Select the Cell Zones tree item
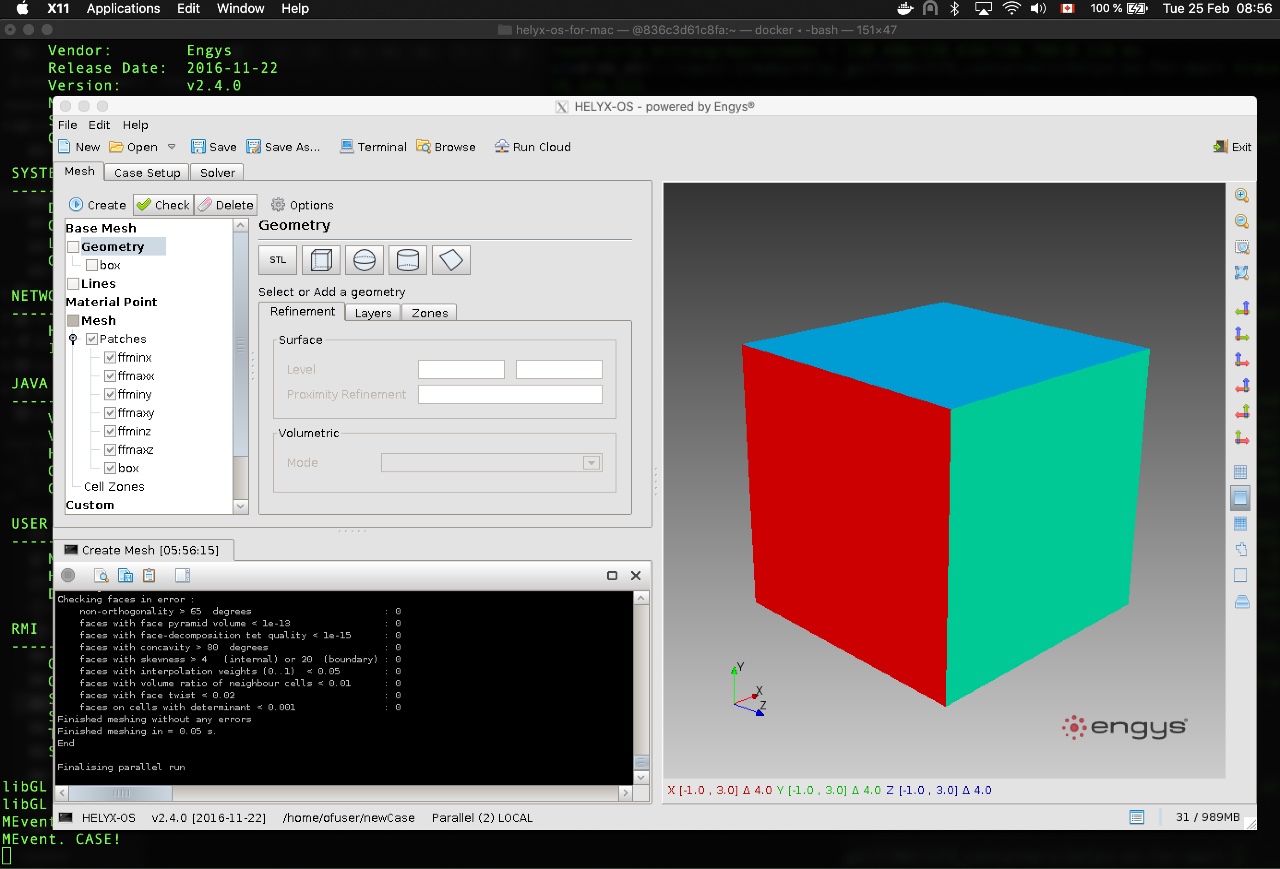 click(x=114, y=487)
